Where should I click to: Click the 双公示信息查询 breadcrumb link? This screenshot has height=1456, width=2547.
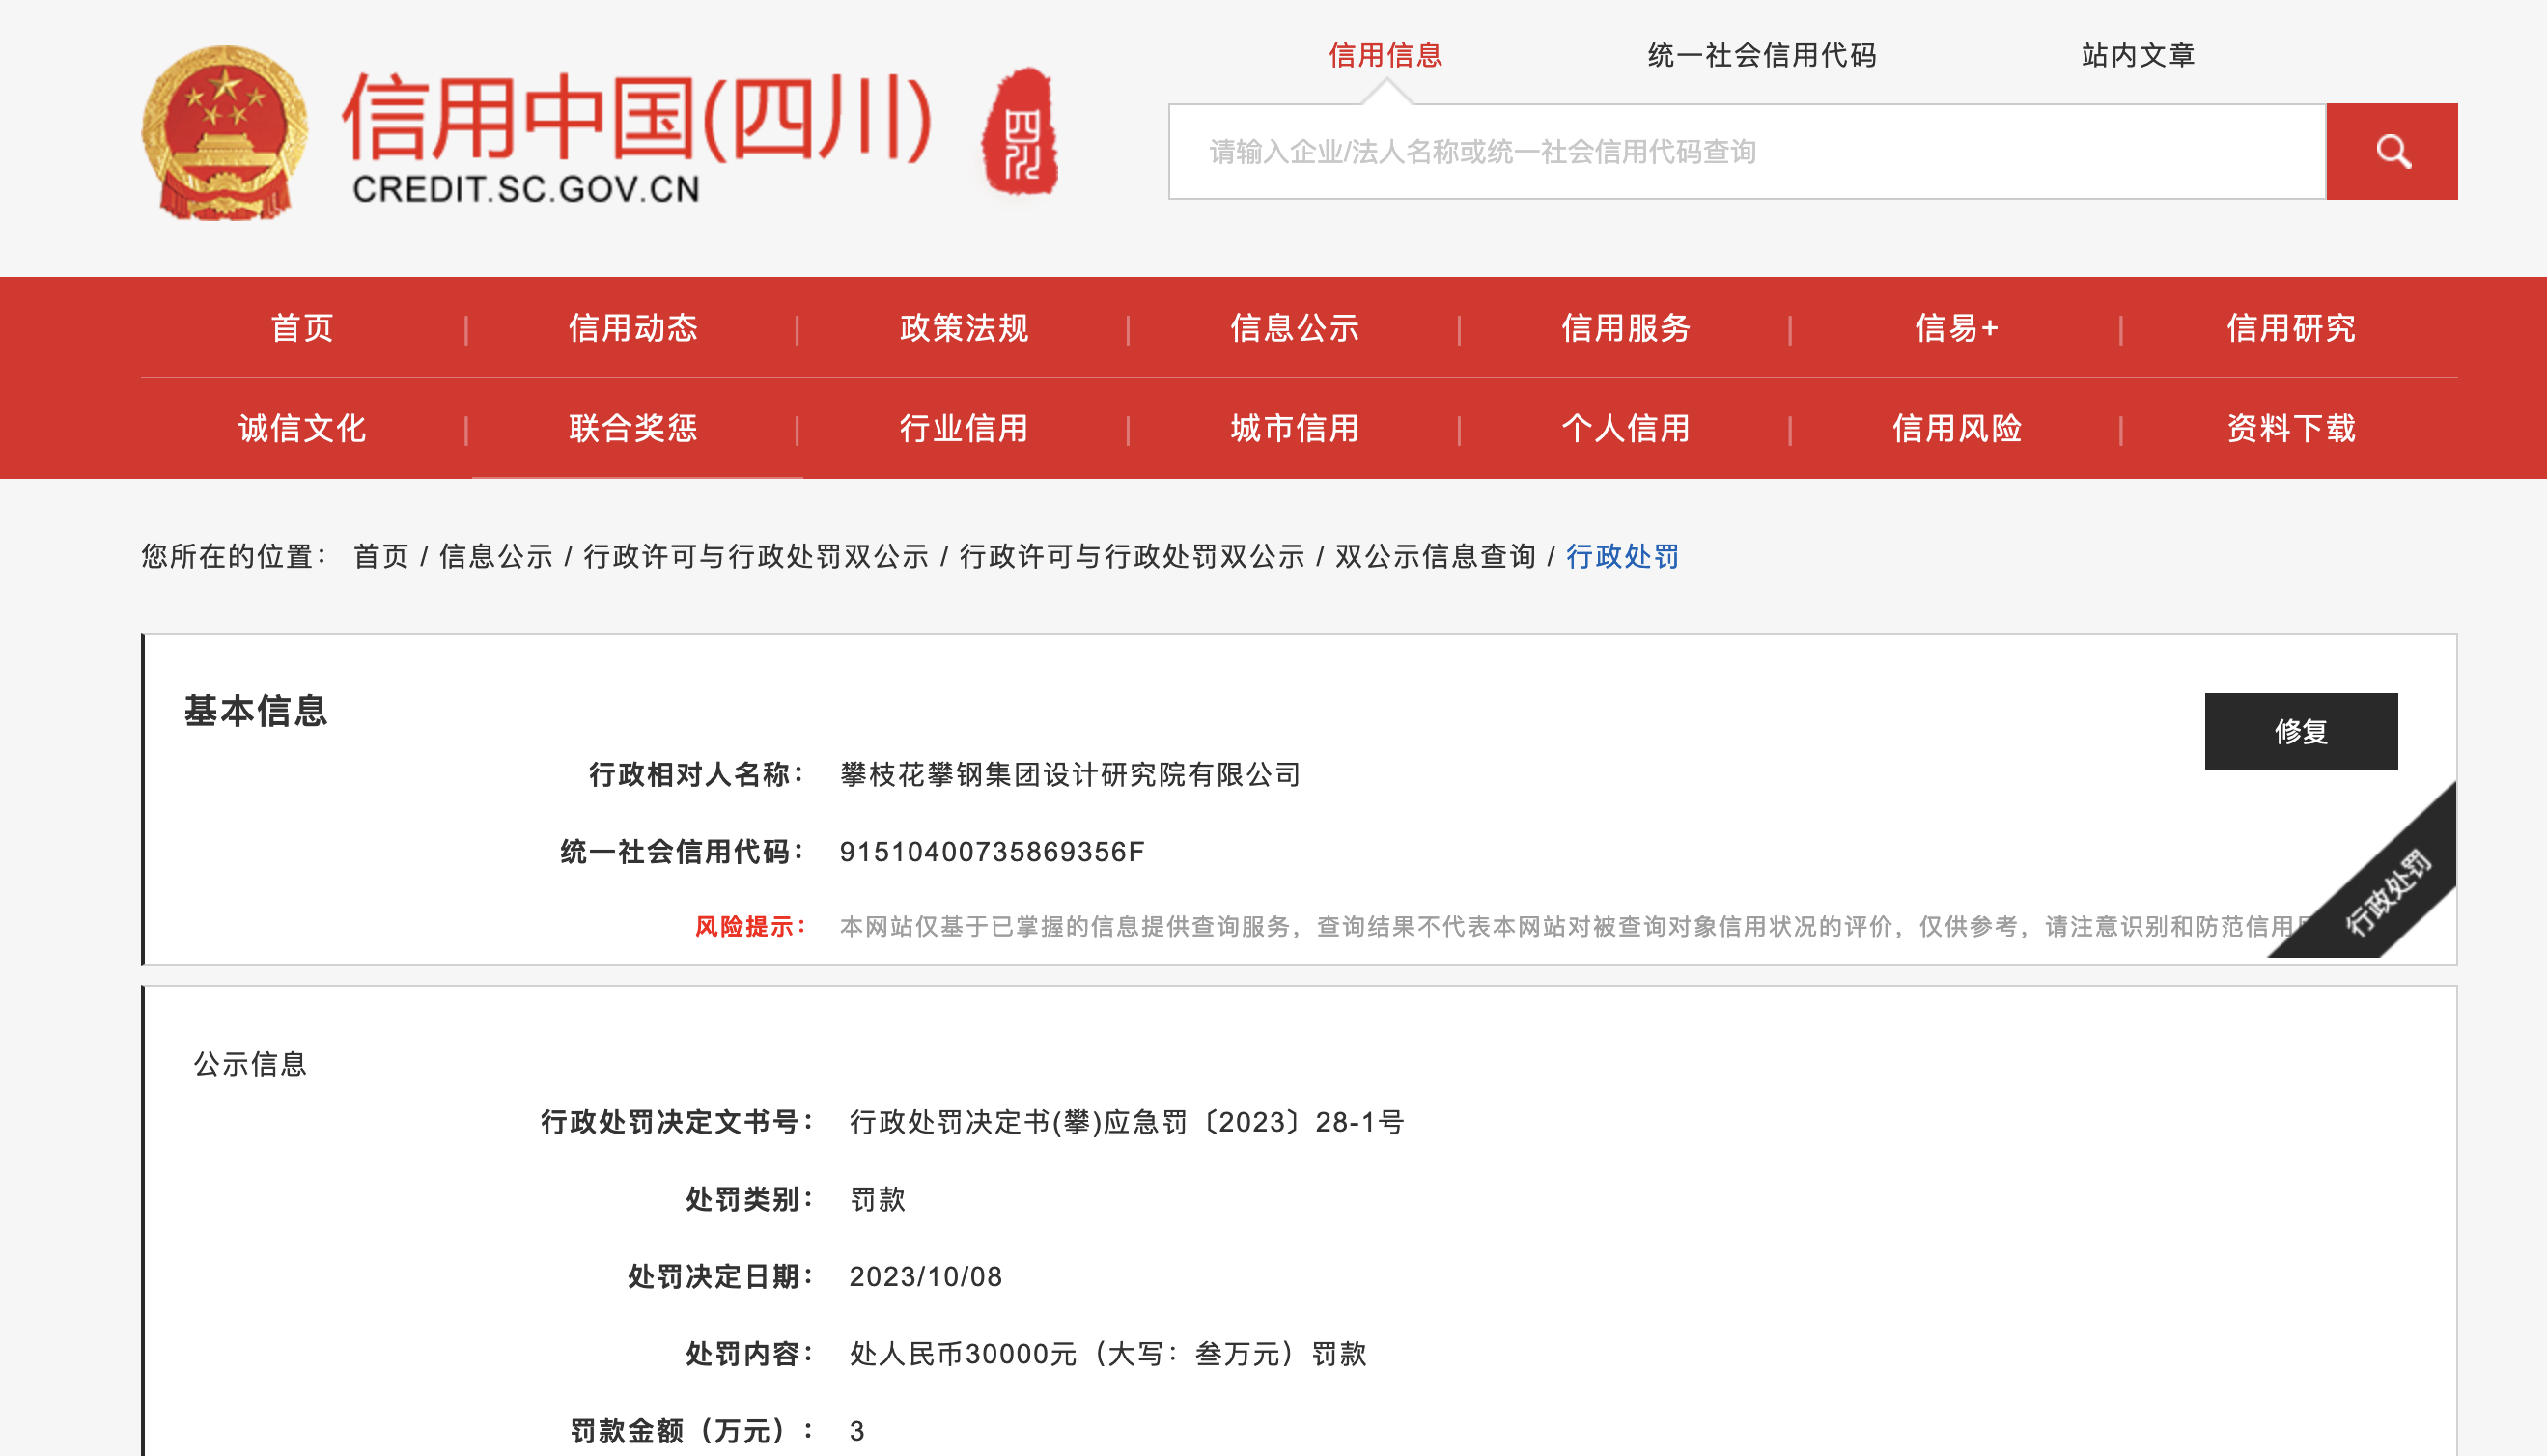point(1435,556)
